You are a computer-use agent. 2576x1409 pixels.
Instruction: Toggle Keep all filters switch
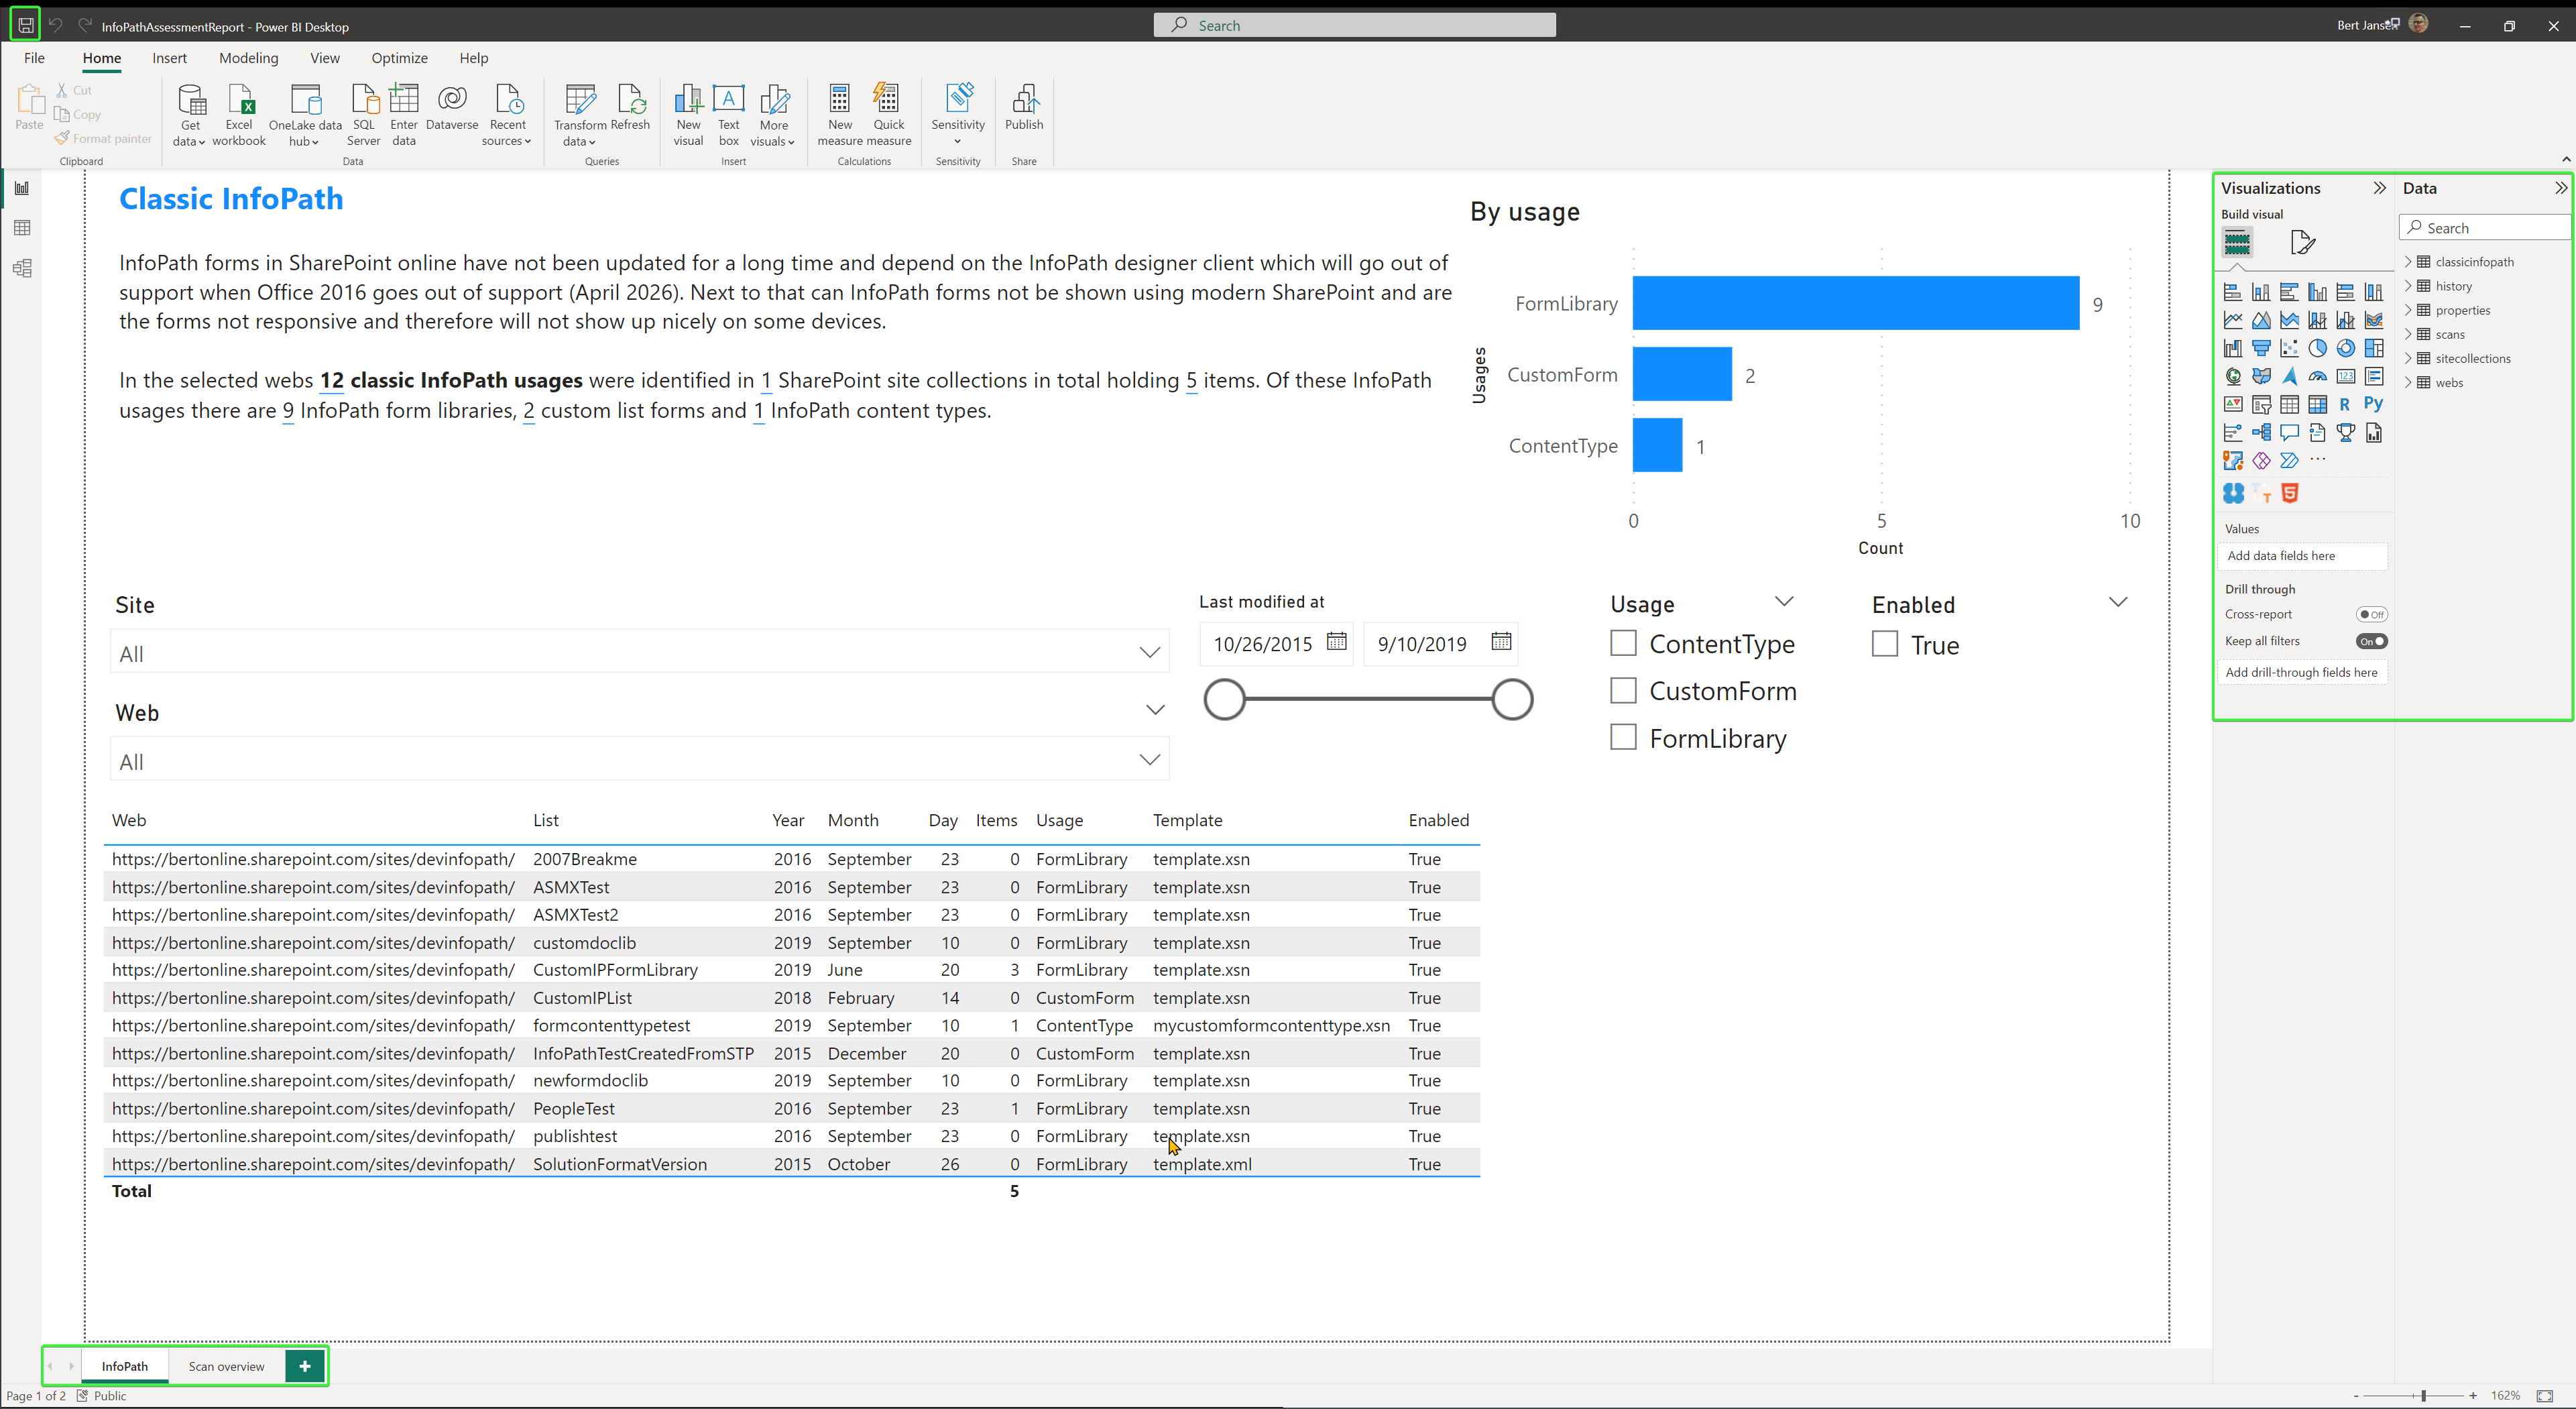pos(2371,641)
